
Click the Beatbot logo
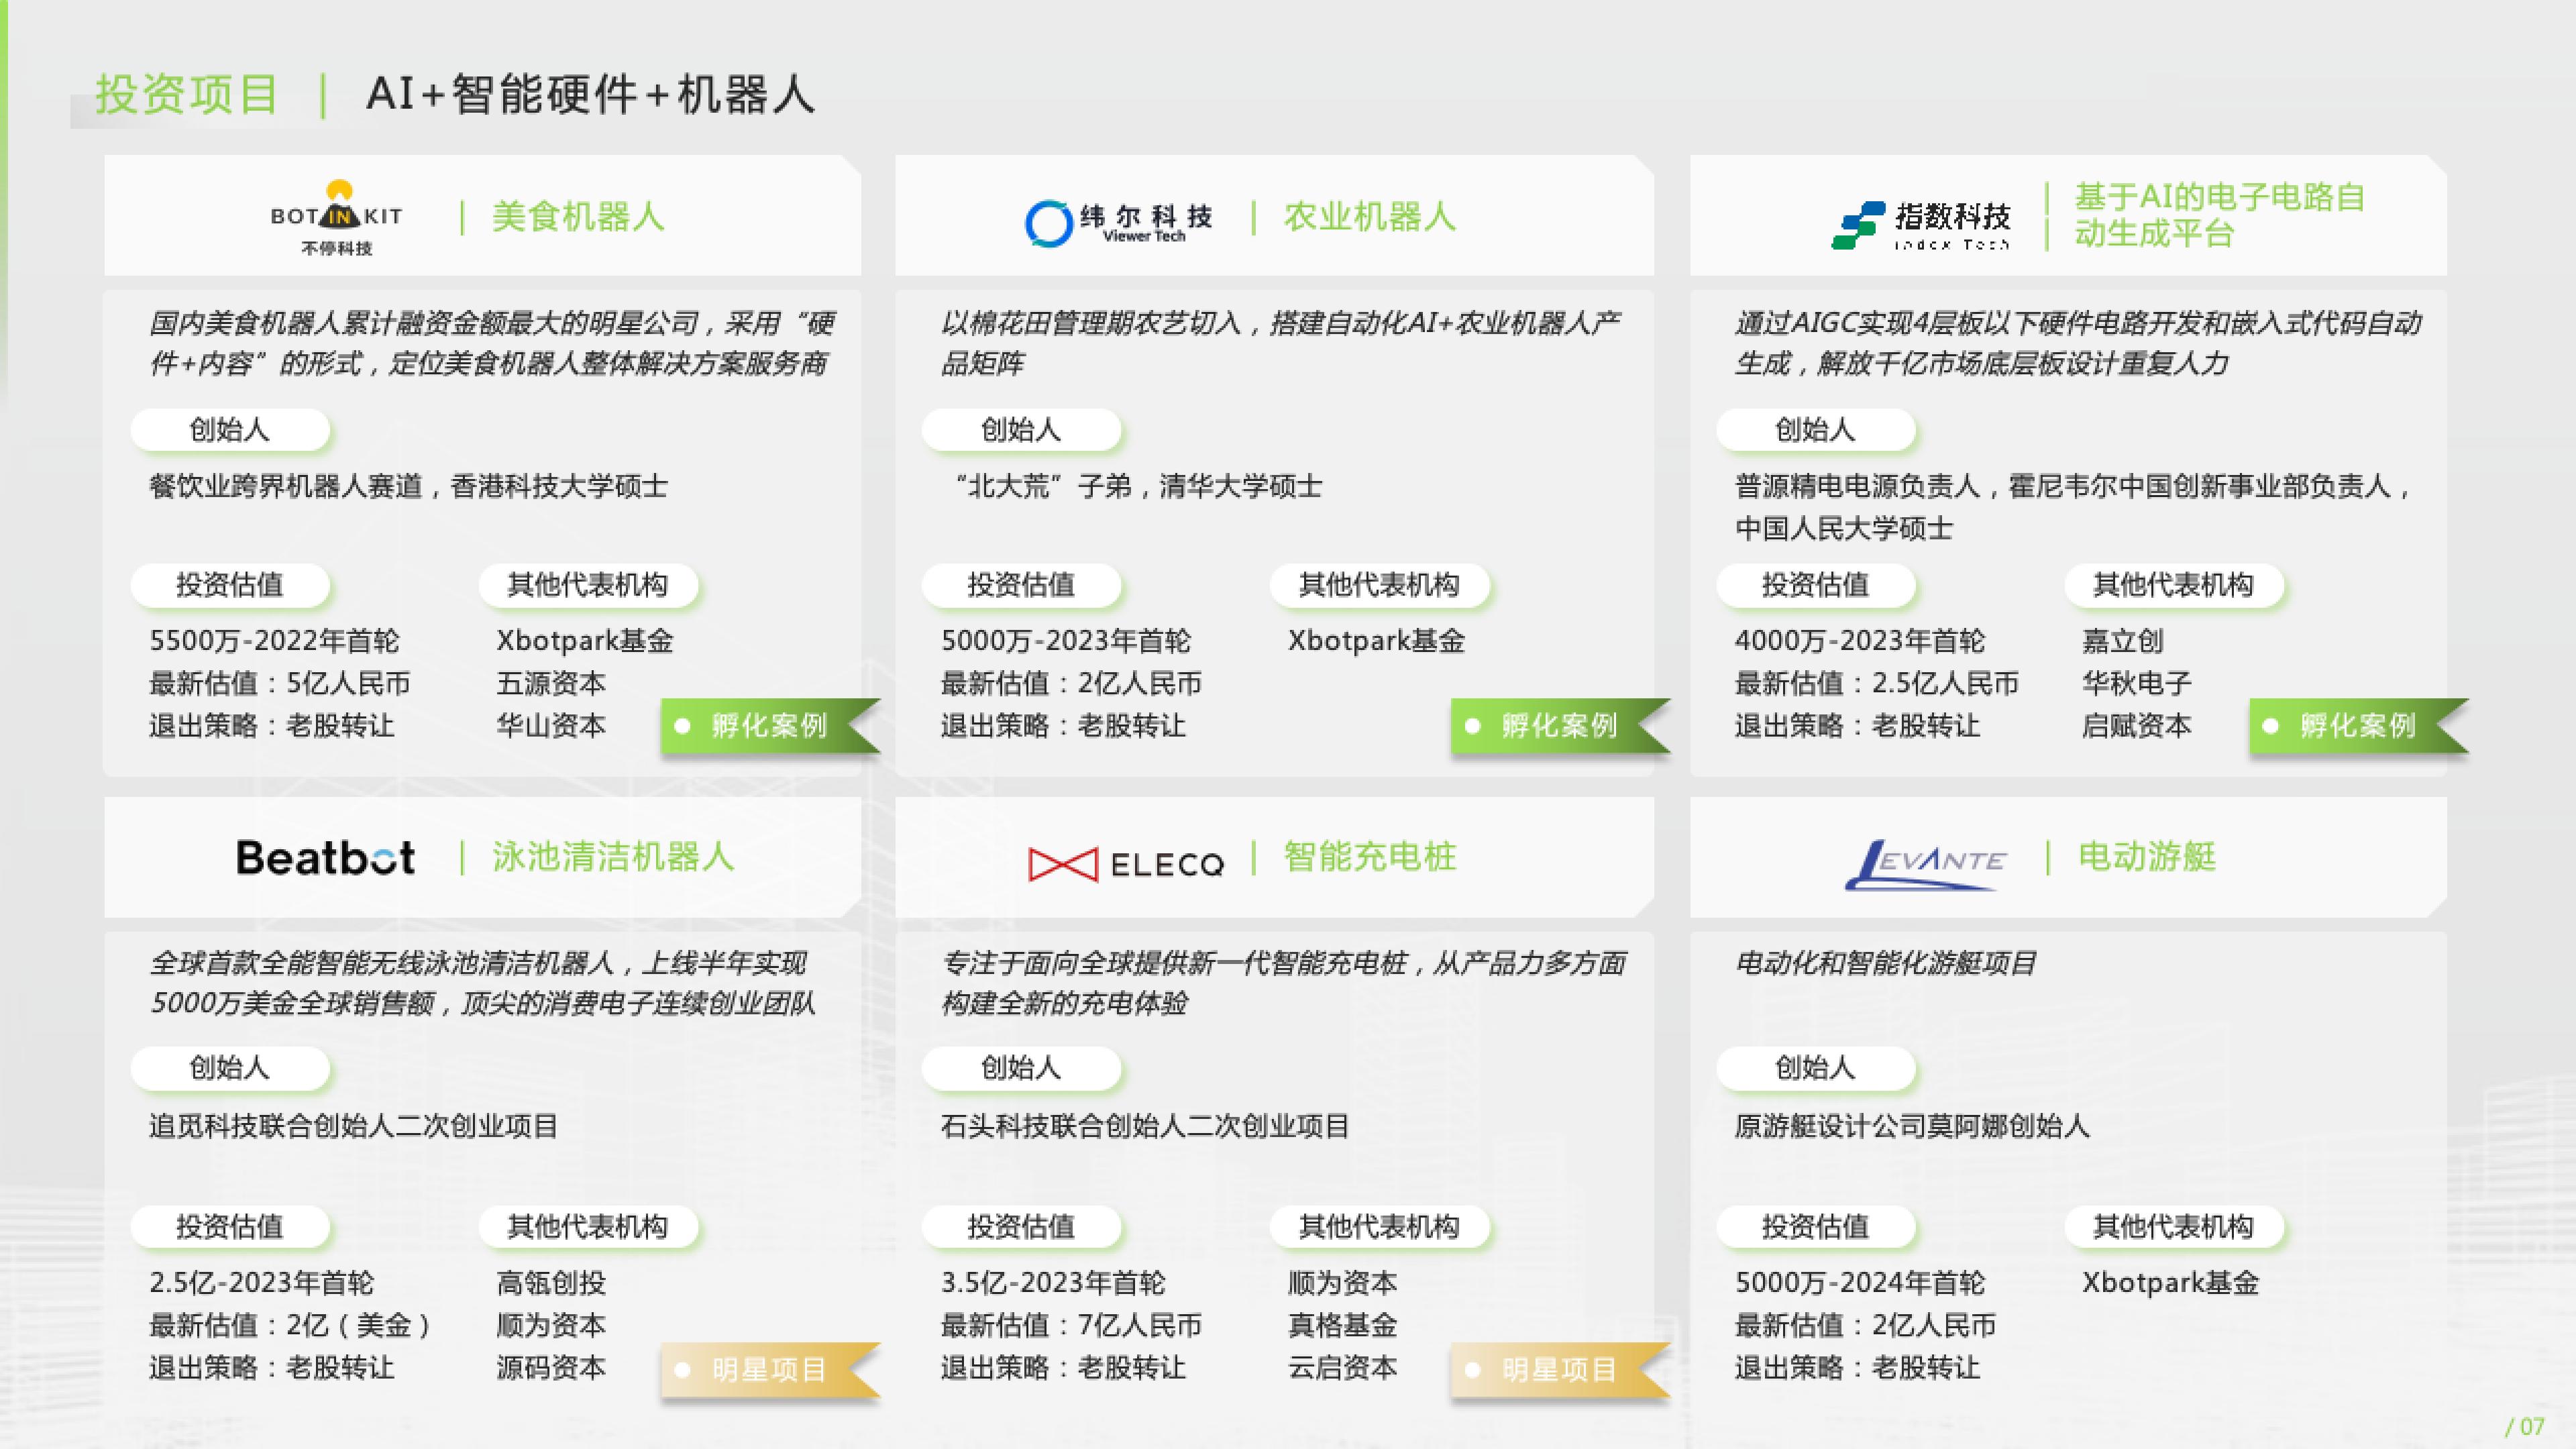325,858
